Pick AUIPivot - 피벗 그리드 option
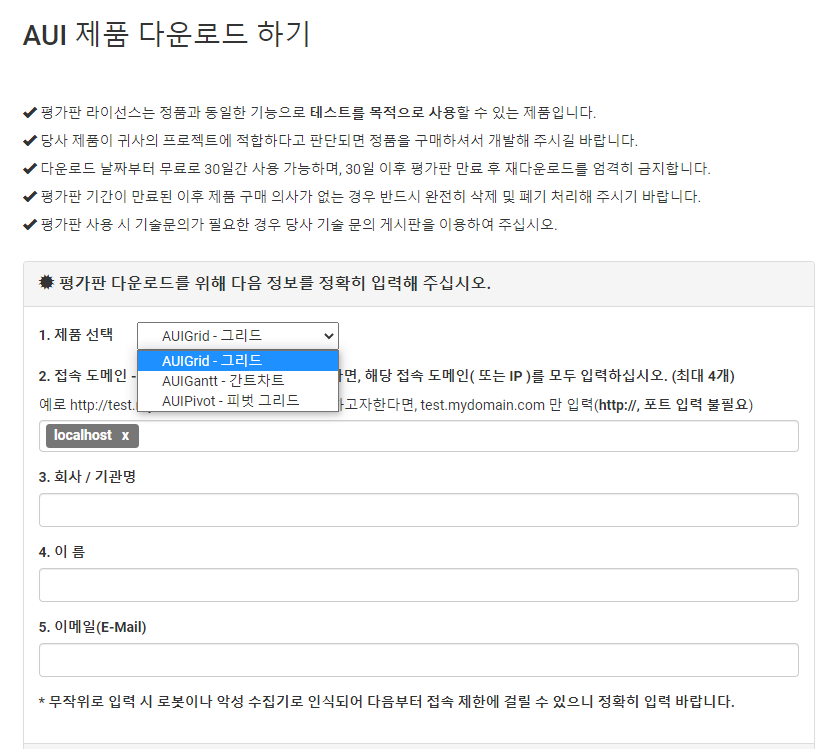The width and height of the screenshot is (826, 749). tap(238, 400)
